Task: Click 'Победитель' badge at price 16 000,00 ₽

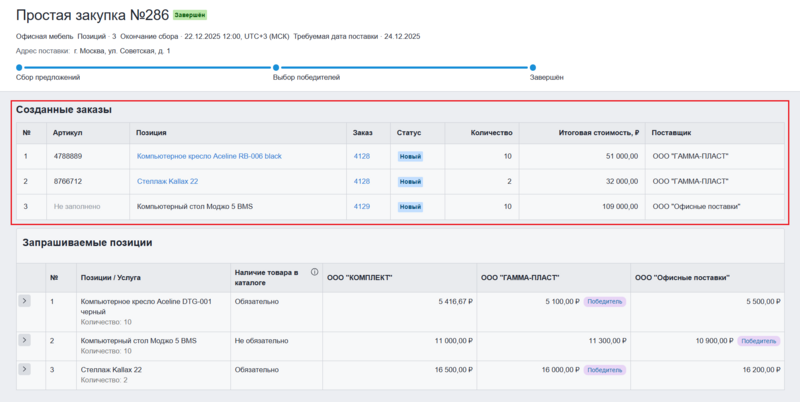Action: 606,370
